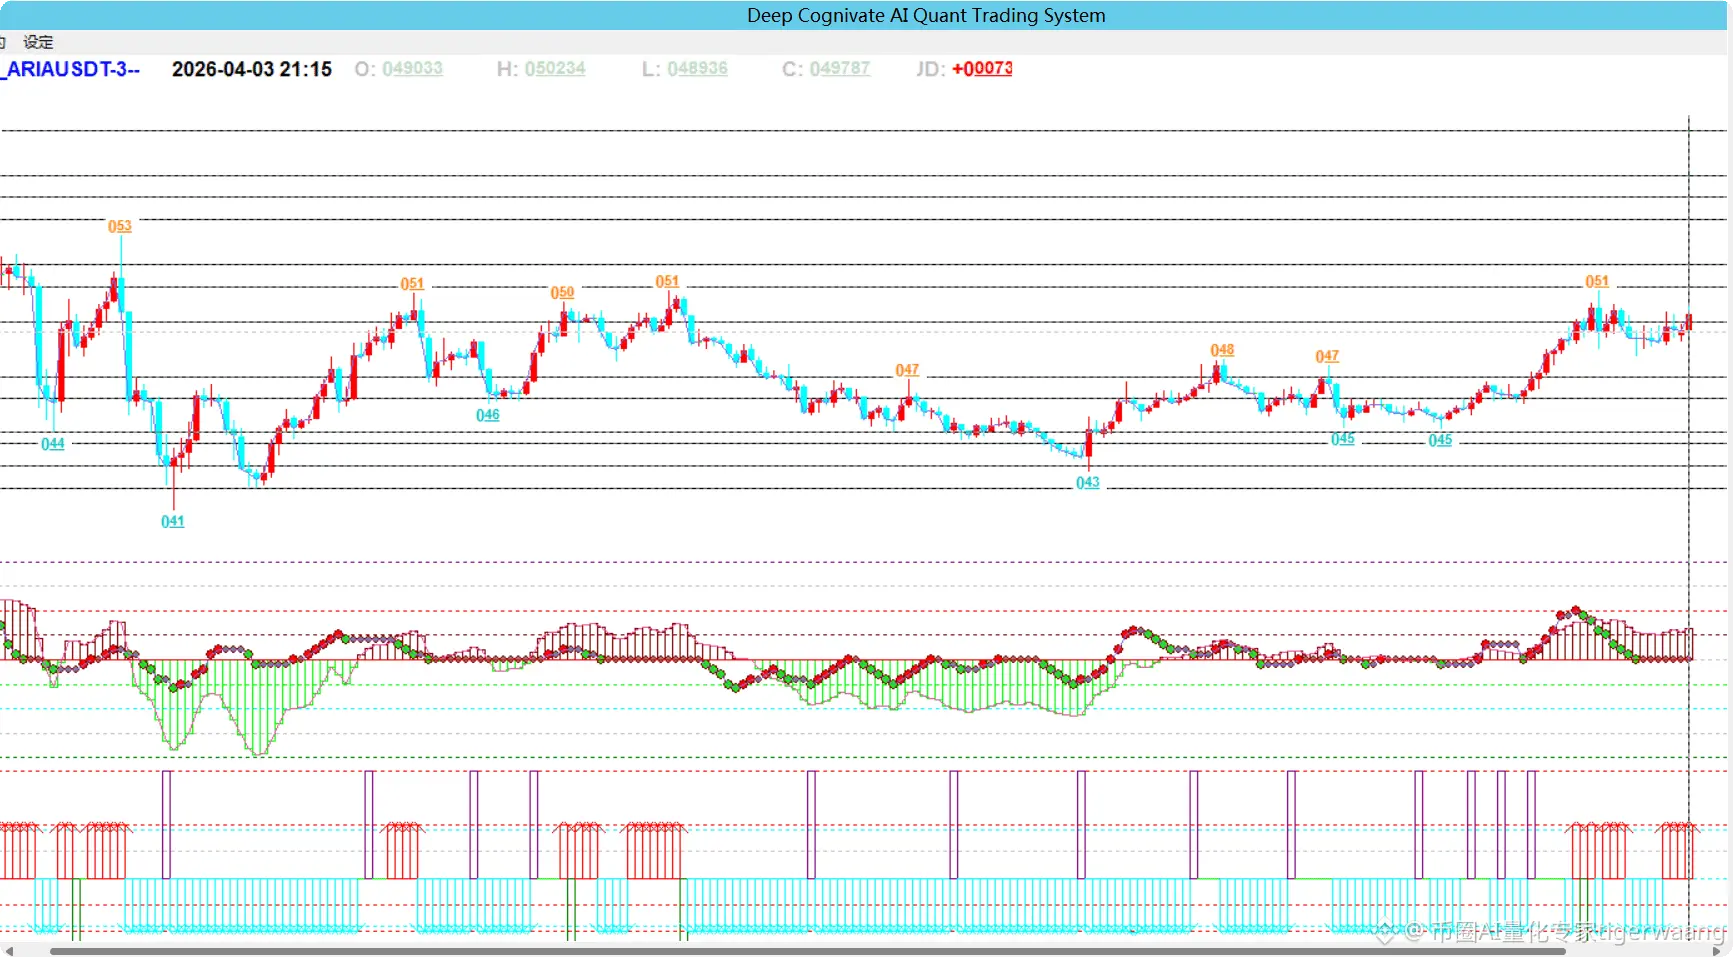Click the 053 peak price label
Screen dimensions: 1733x957
tap(119, 226)
